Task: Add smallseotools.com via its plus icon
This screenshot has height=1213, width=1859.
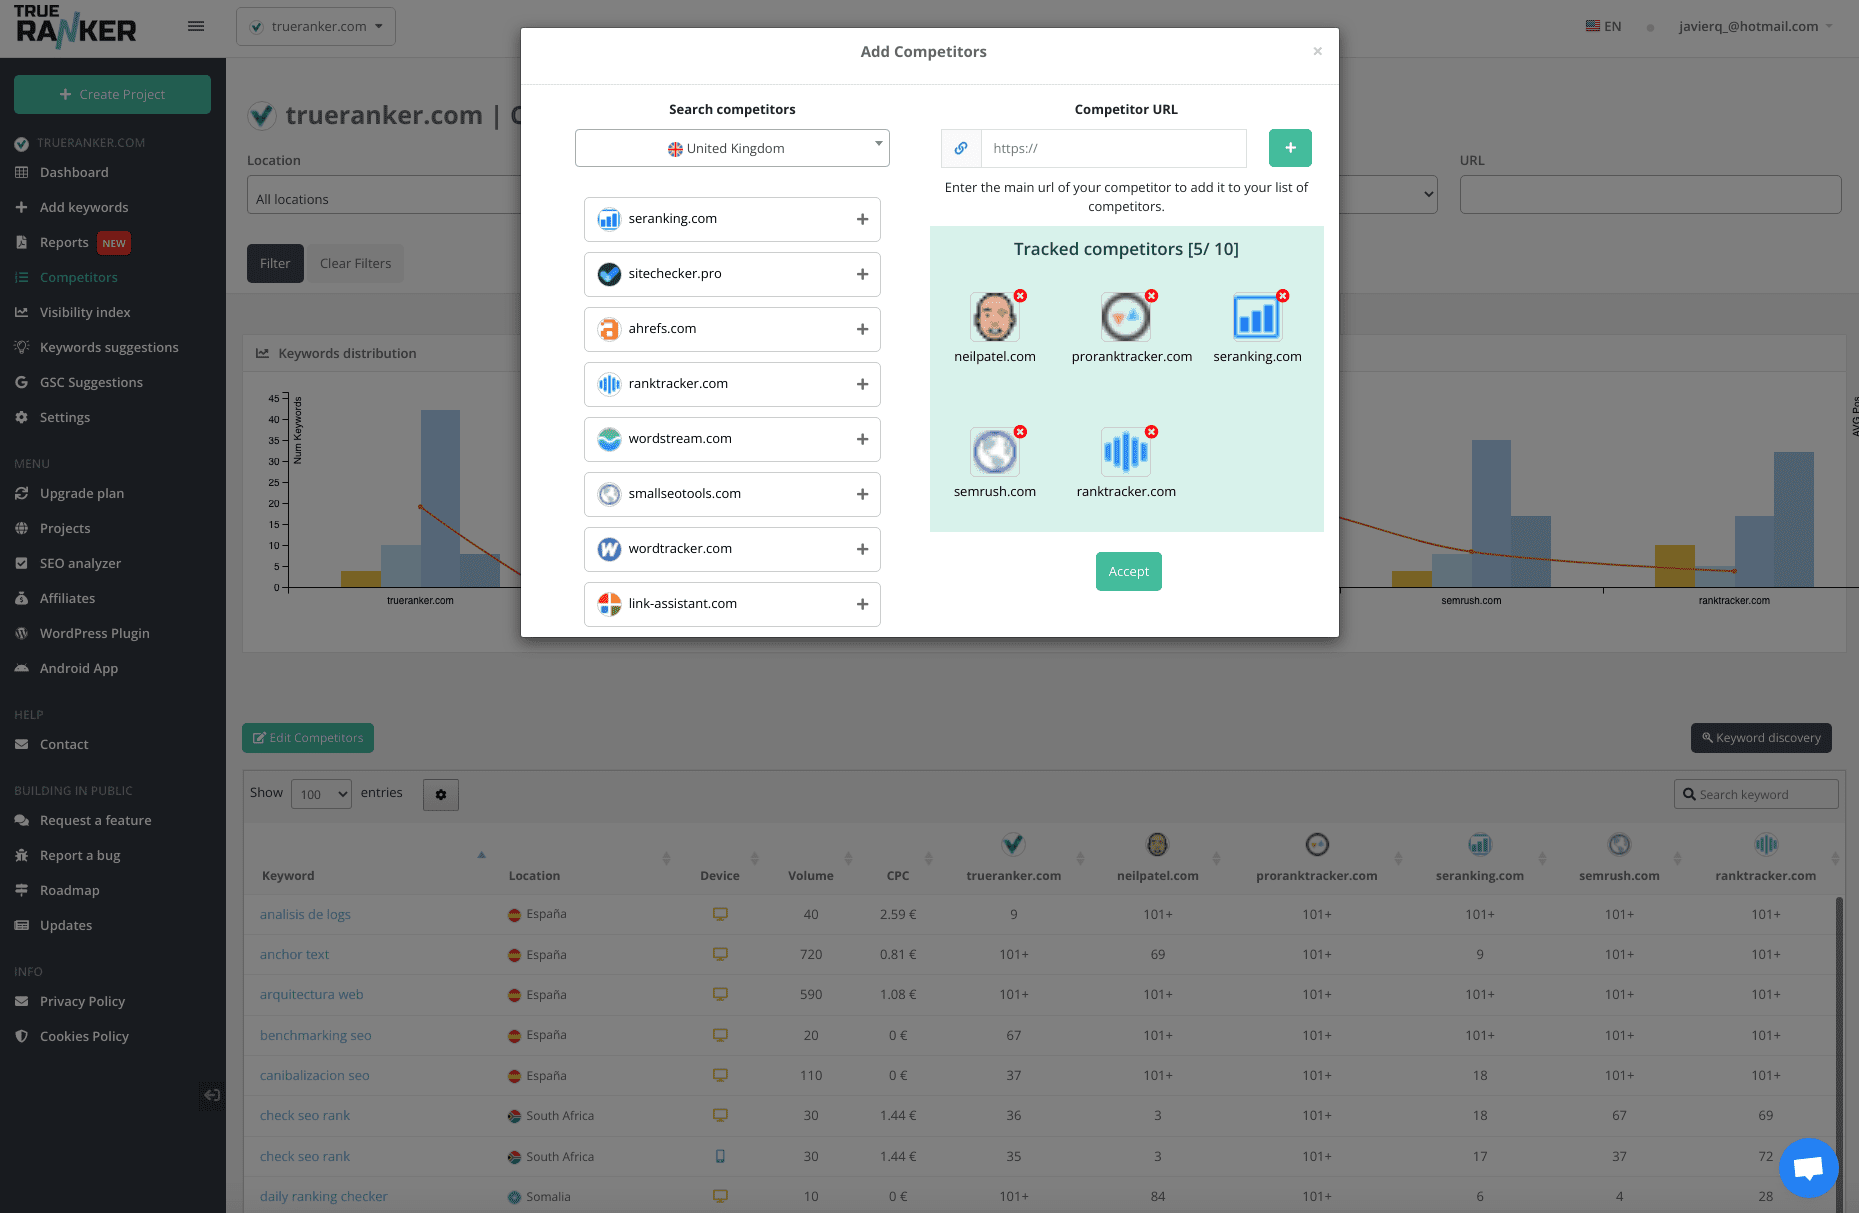Action: point(862,494)
